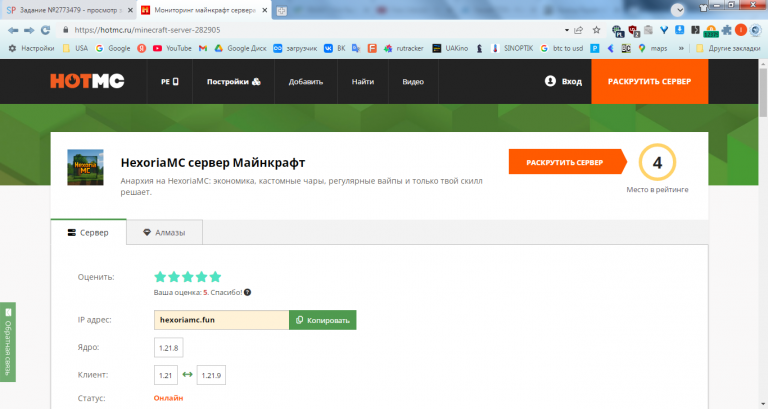Switch to the Сервер tab

[88, 232]
